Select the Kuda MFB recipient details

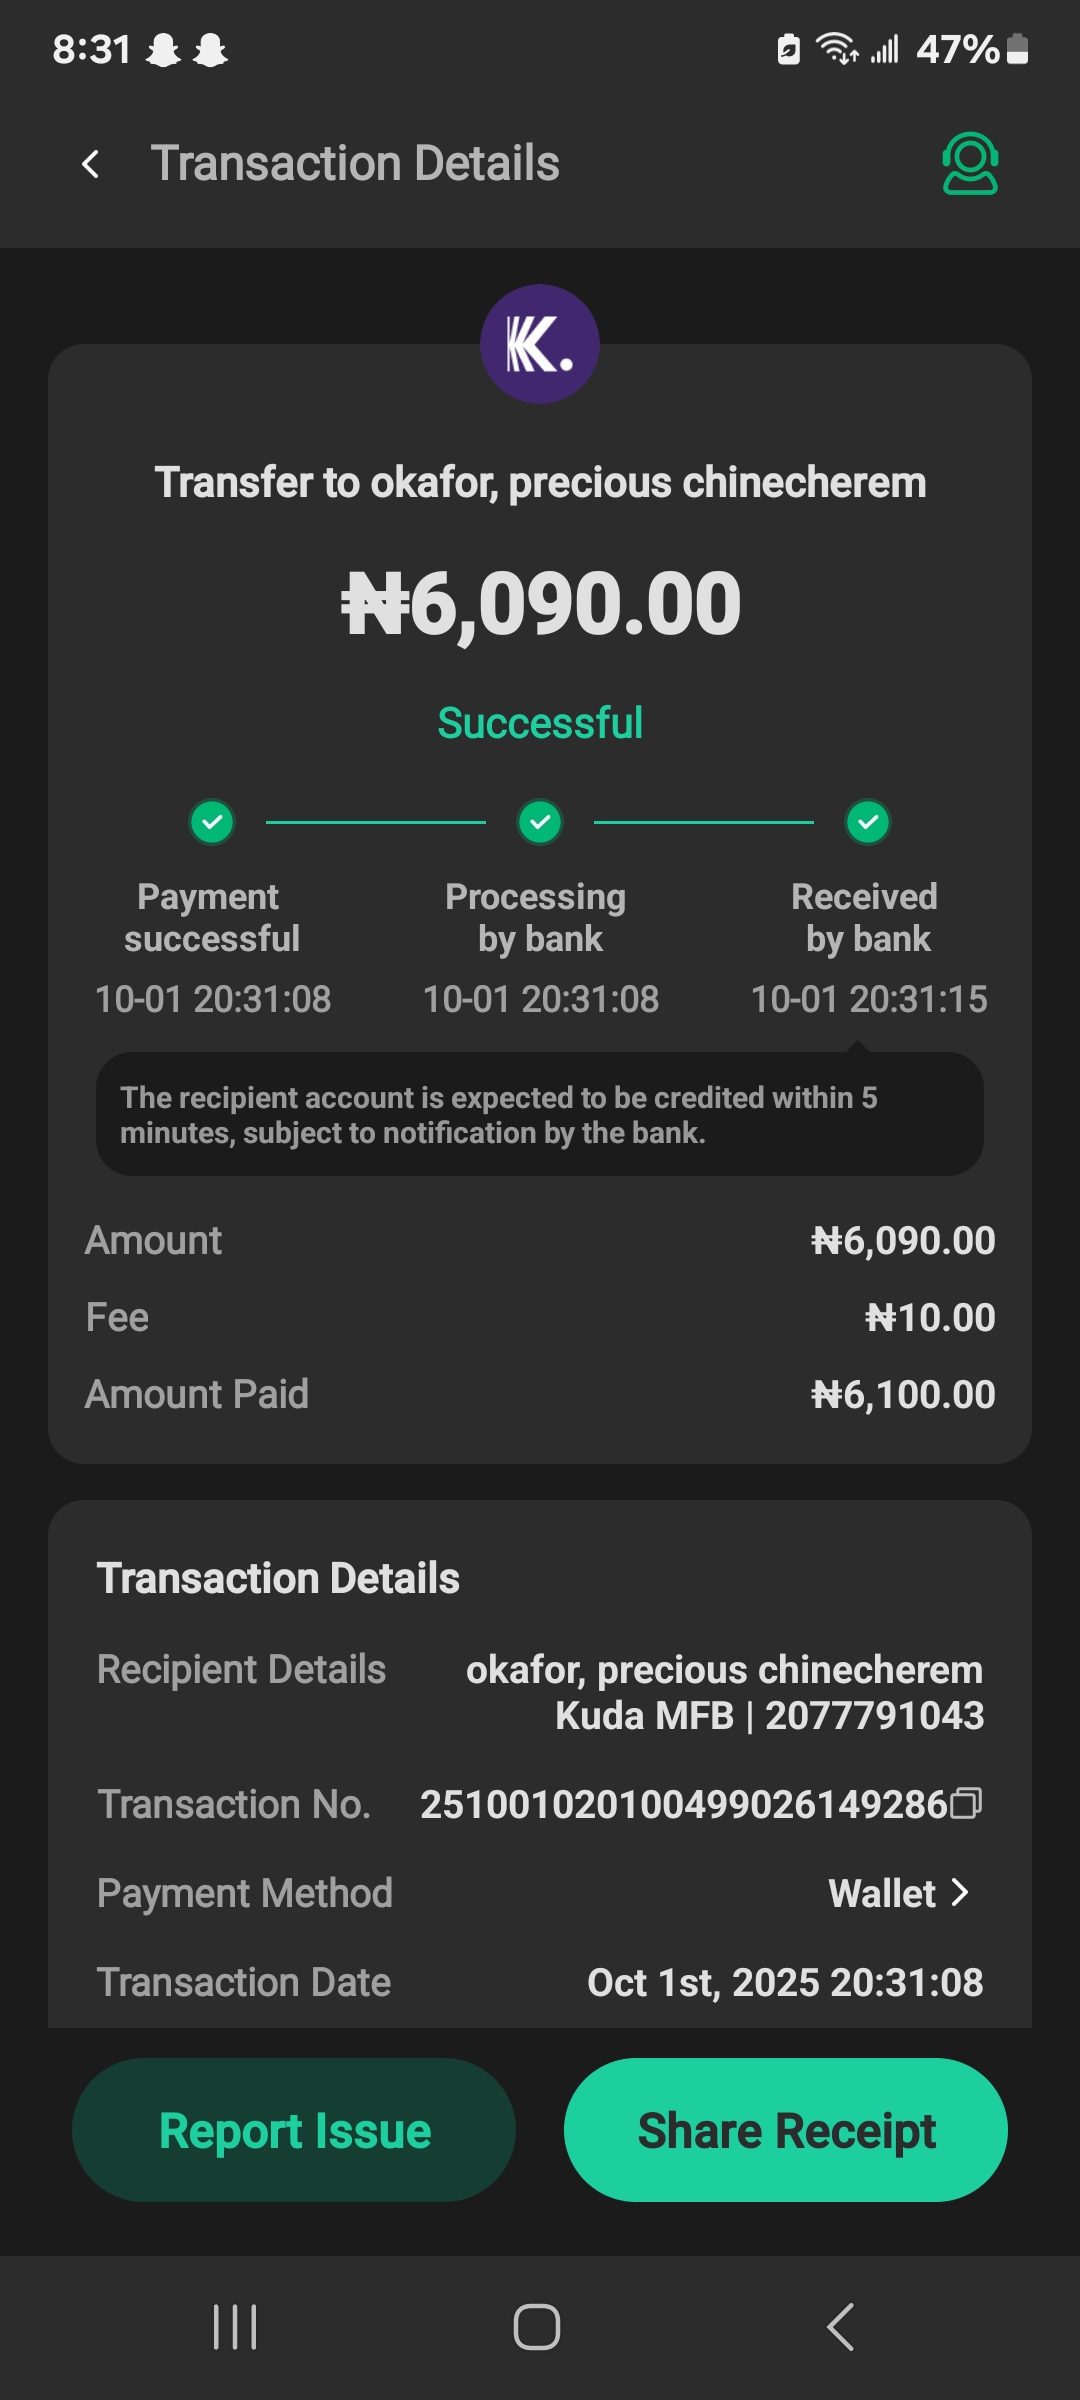coord(724,1692)
